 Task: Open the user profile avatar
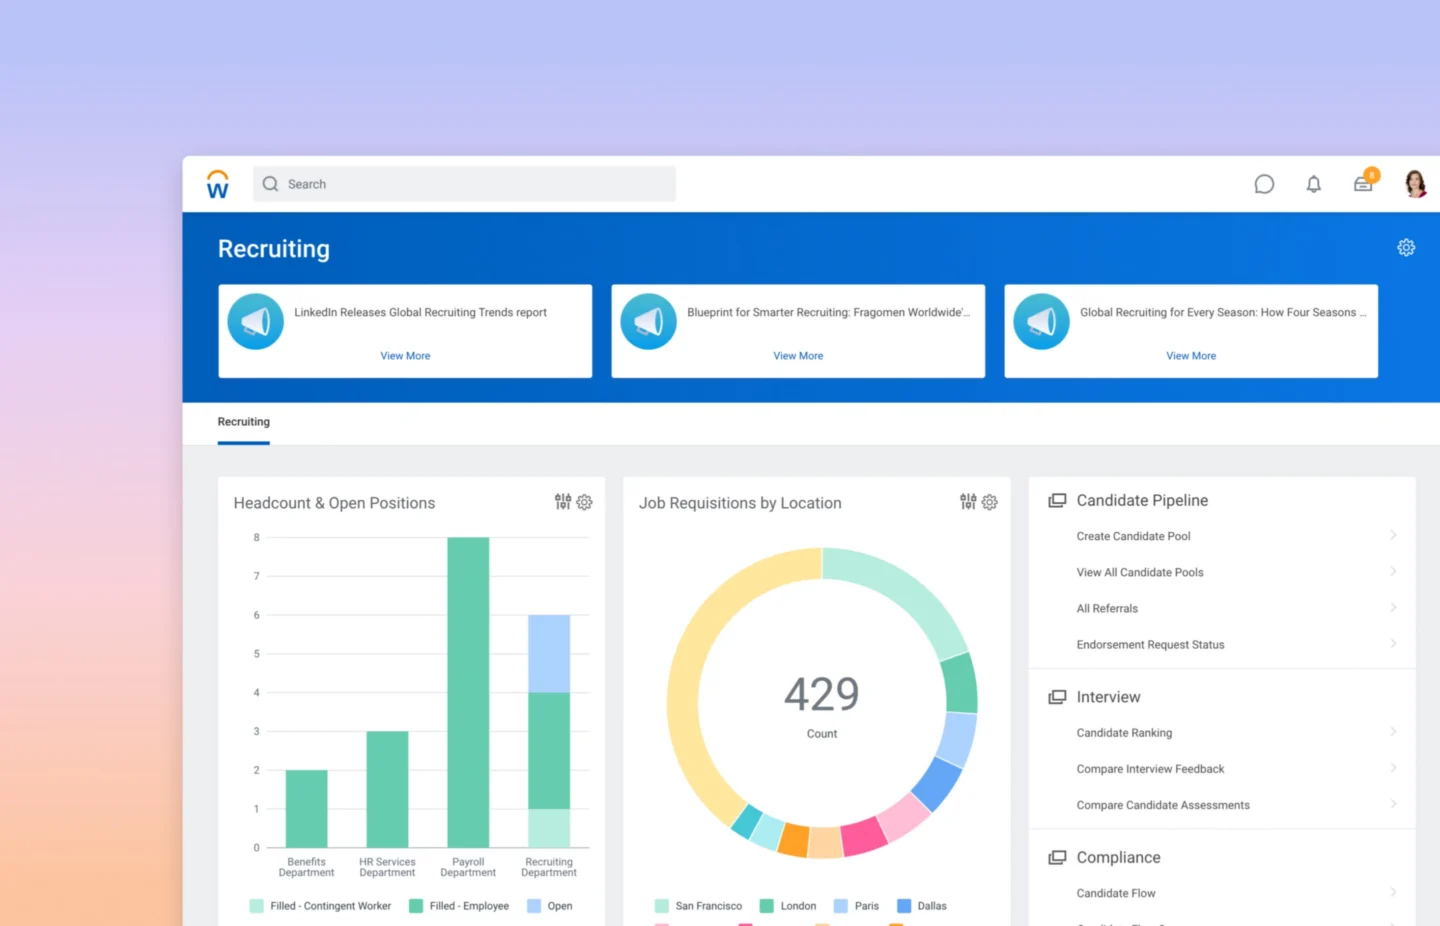click(1415, 184)
